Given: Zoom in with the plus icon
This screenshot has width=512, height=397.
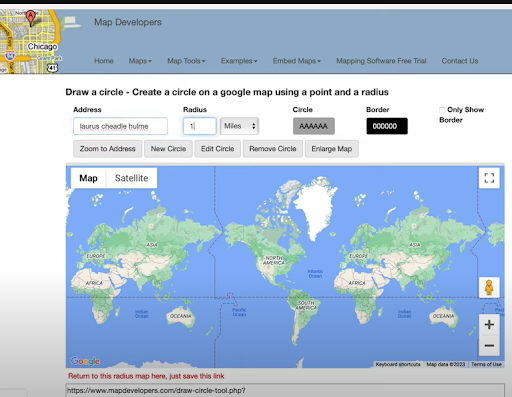Looking at the screenshot, I should click(489, 324).
